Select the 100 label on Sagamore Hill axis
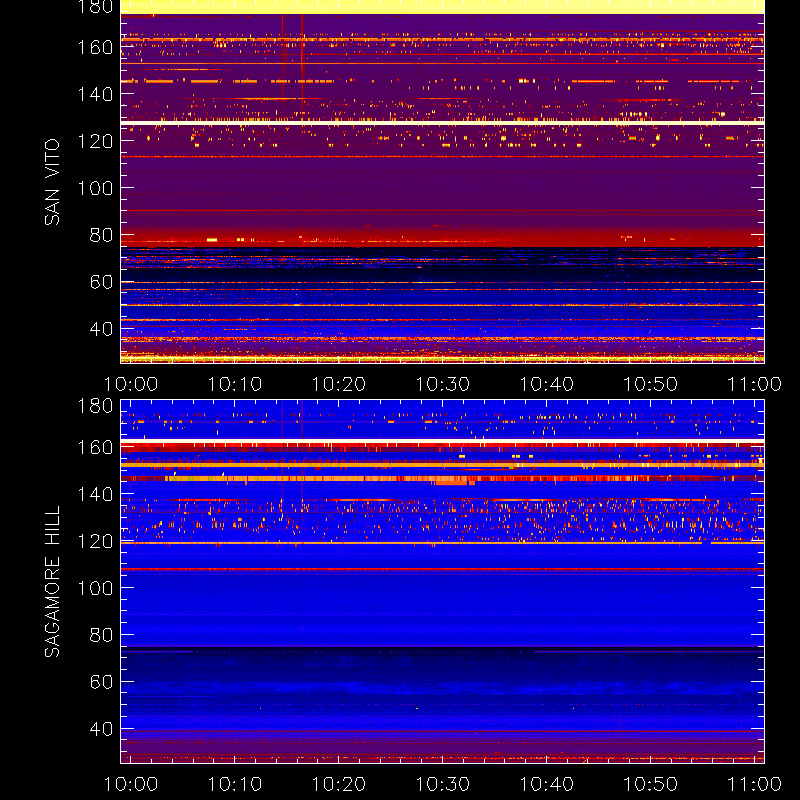This screenshot has height=800, width=800. click(x=95, y=588)
